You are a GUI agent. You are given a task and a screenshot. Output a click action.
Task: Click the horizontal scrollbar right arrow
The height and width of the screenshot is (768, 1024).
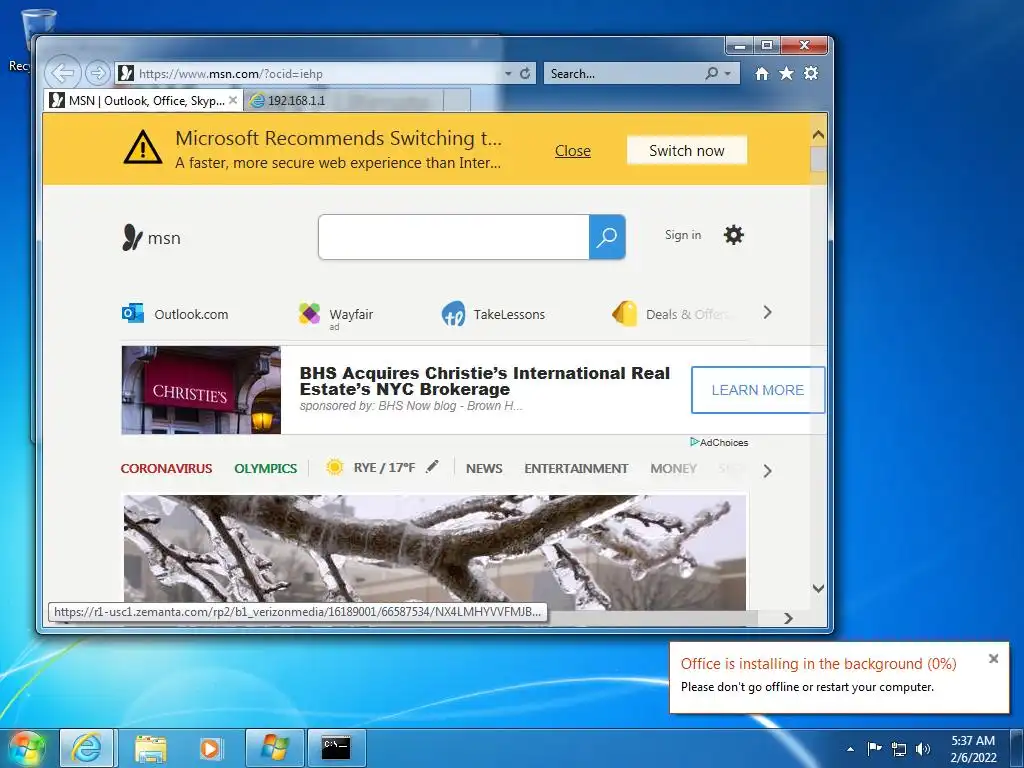(x=788, y=618)
